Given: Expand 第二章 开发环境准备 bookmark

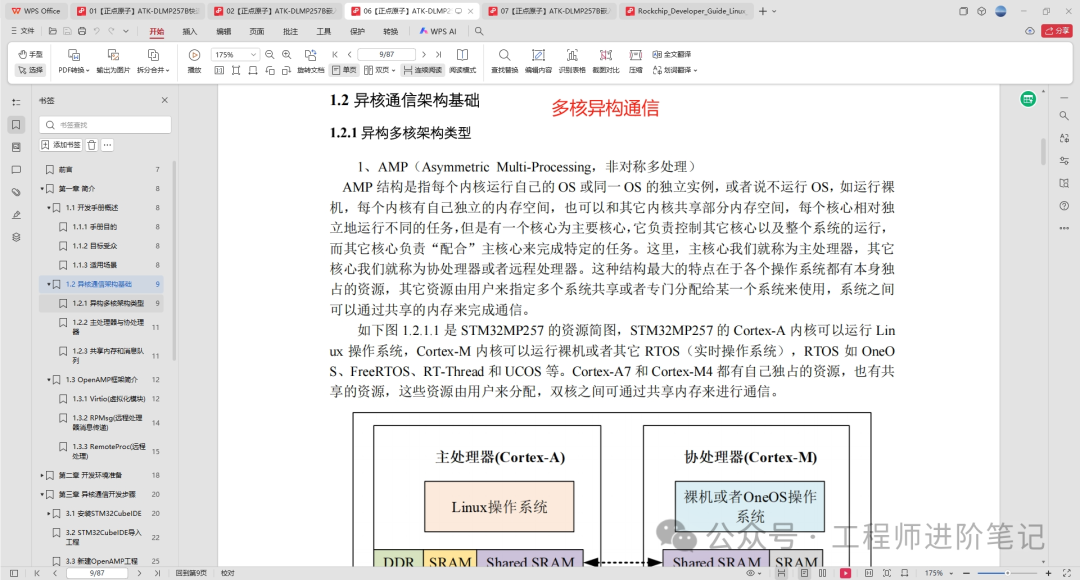Looking at the screenshot, I should click(x=42, y=475).
